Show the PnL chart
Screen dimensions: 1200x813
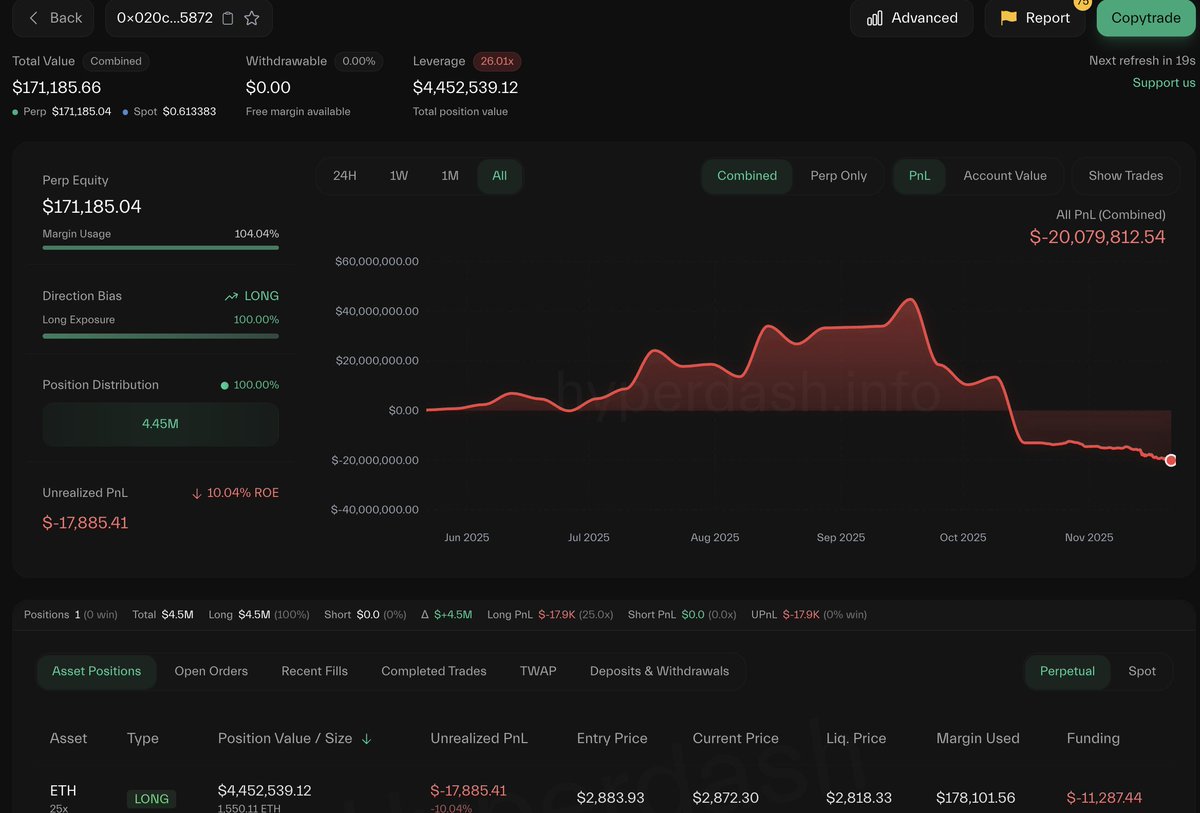tap(920, 176)
